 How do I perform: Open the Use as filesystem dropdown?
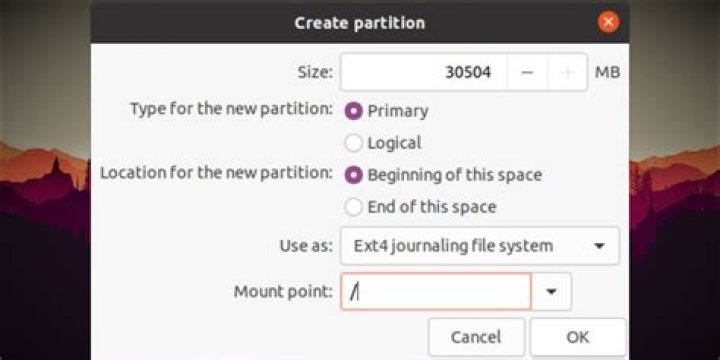pos(480,246)
